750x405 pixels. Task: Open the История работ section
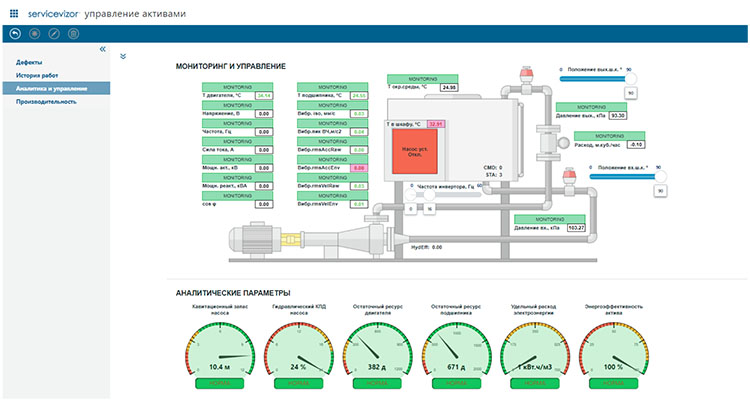tap(37, 75)
